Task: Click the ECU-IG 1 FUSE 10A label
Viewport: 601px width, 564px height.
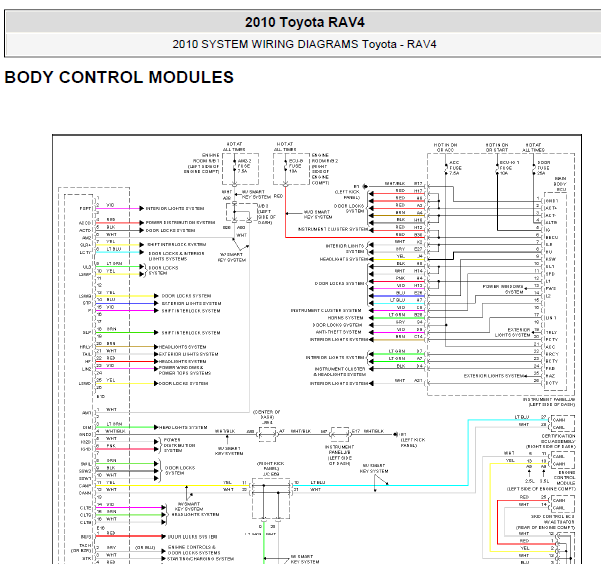Action: pyautogui.click(x=509, y=168)
